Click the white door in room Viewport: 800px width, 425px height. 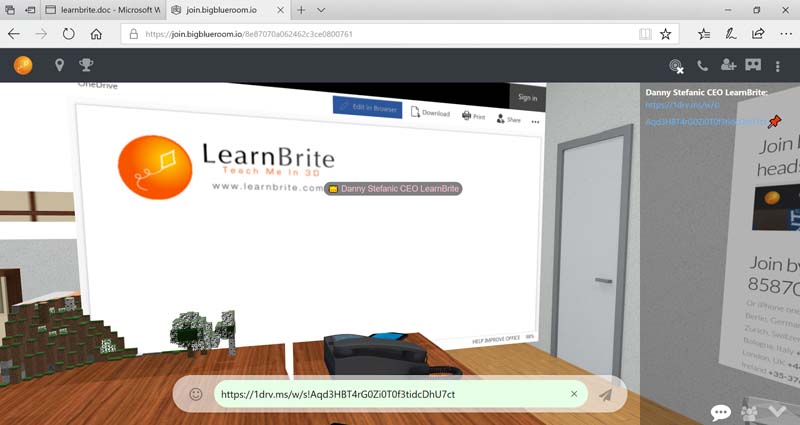tap(591, 255)
